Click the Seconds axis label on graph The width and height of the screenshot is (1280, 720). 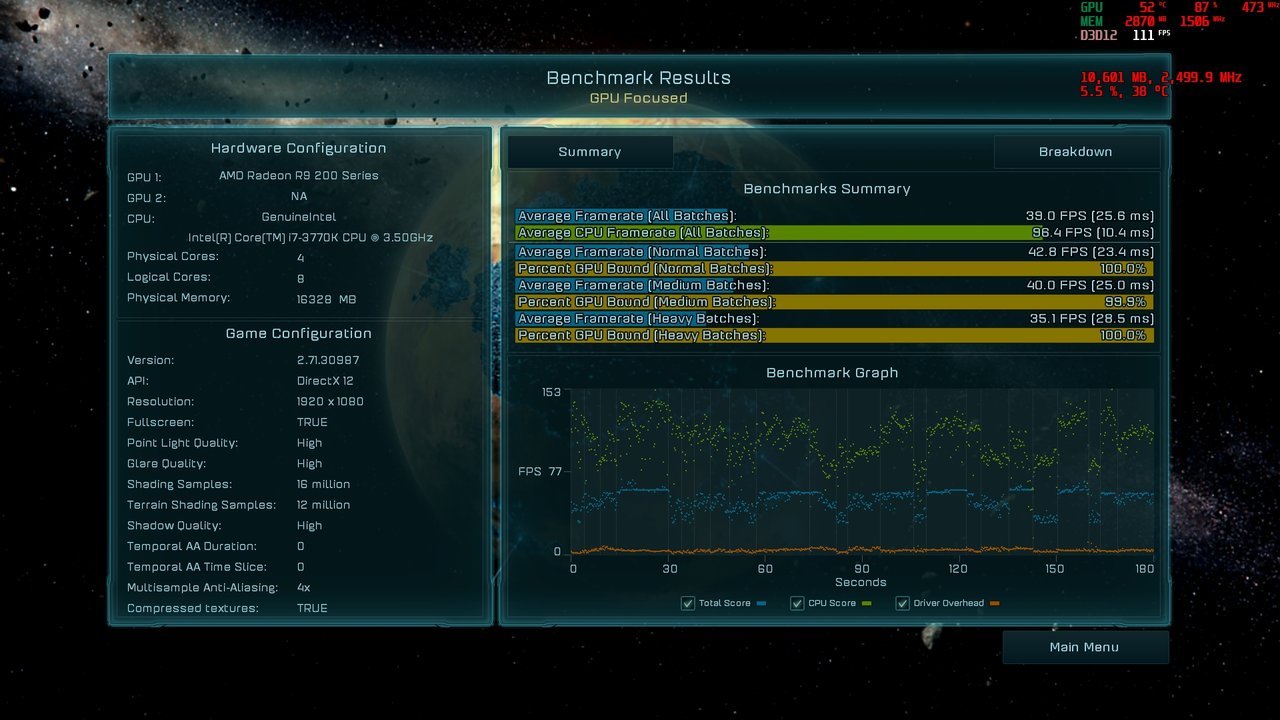(x=860, y=582)
